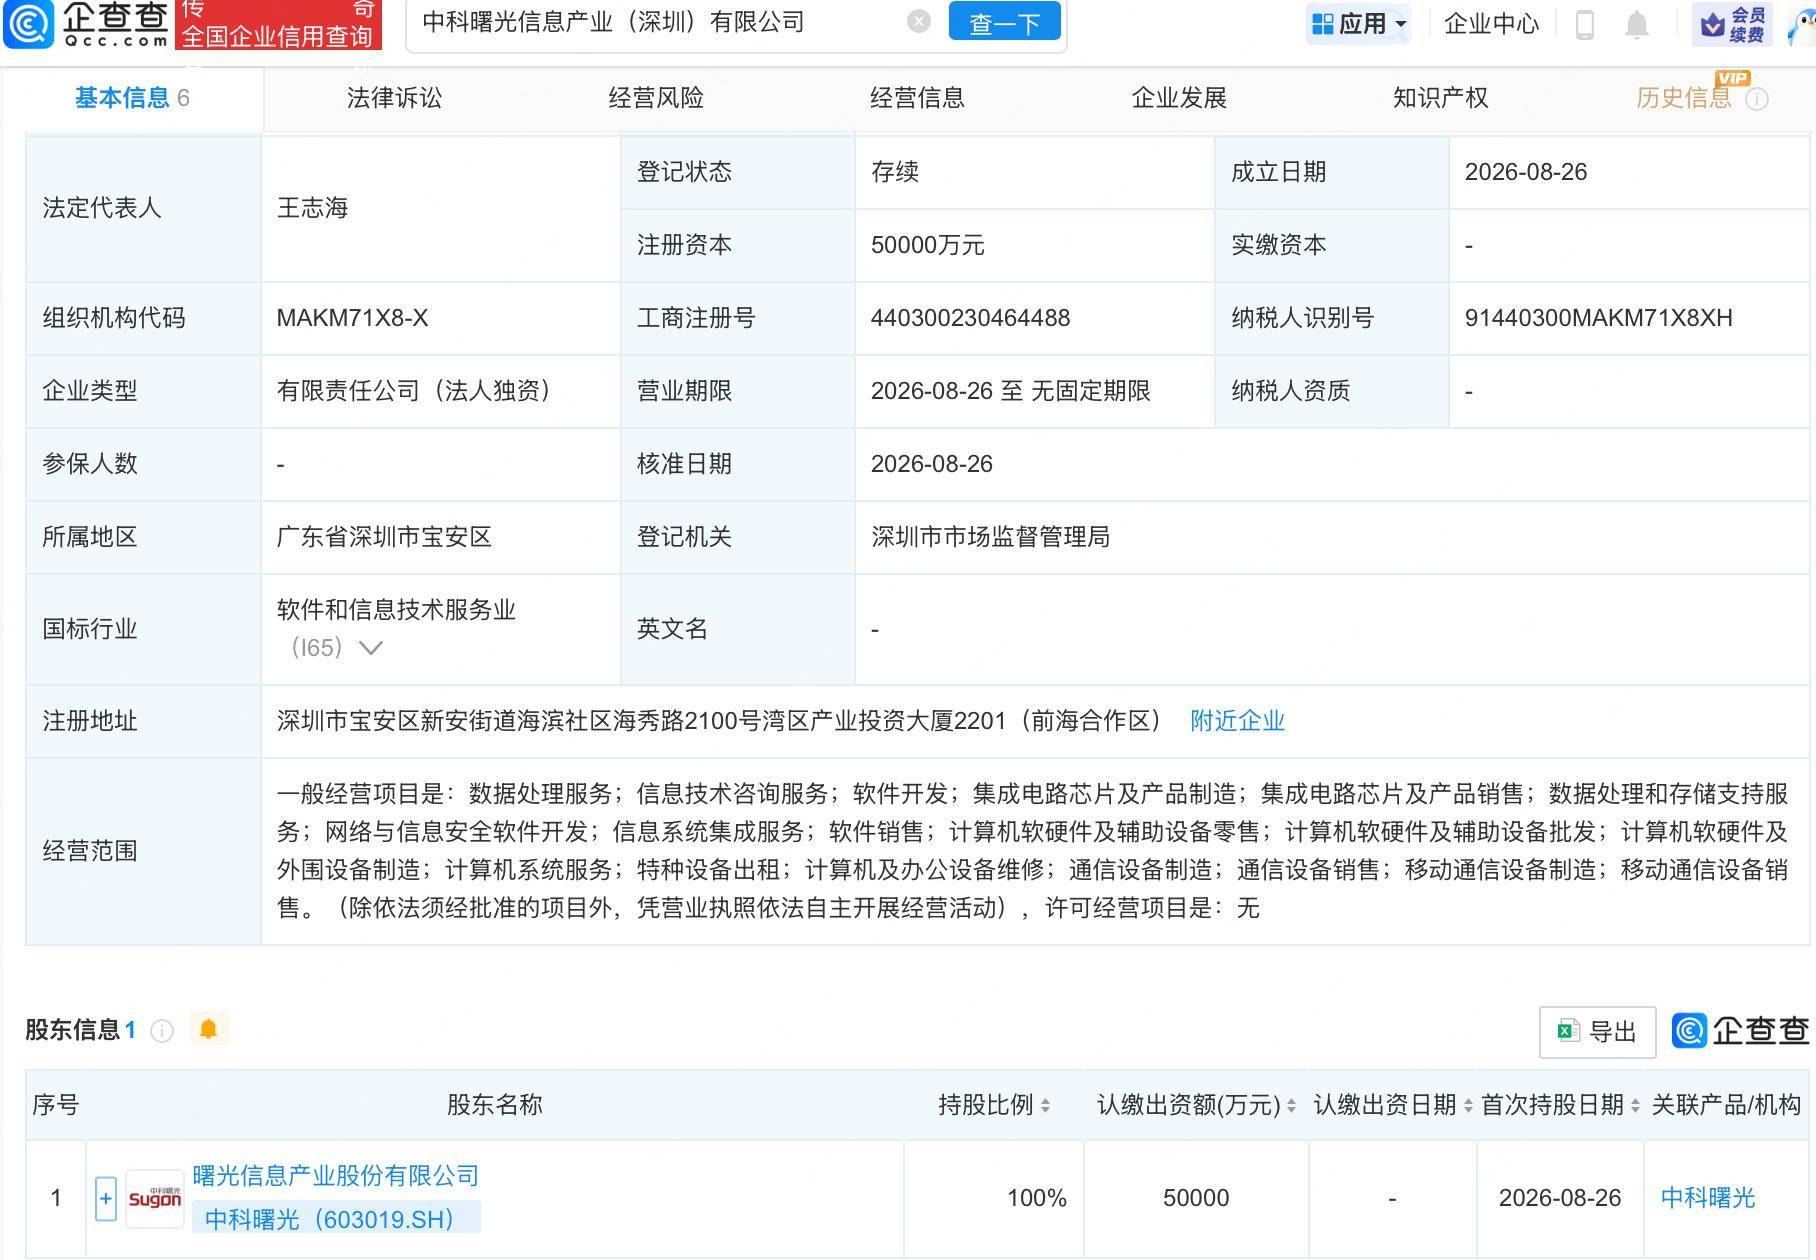Click the registered capital 50000万元
Viewport: 1816px width, 1260px height.
tap(927, 245)
